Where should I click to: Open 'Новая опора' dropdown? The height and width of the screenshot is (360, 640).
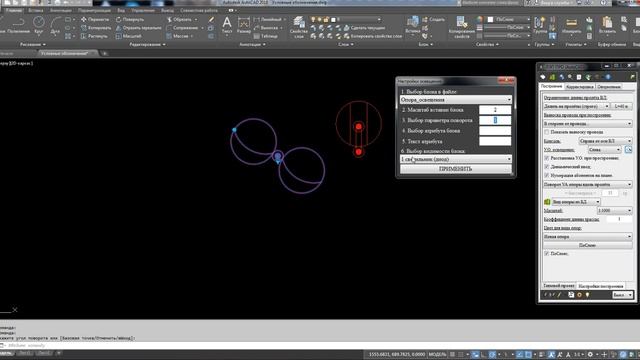tap(588, 237)
